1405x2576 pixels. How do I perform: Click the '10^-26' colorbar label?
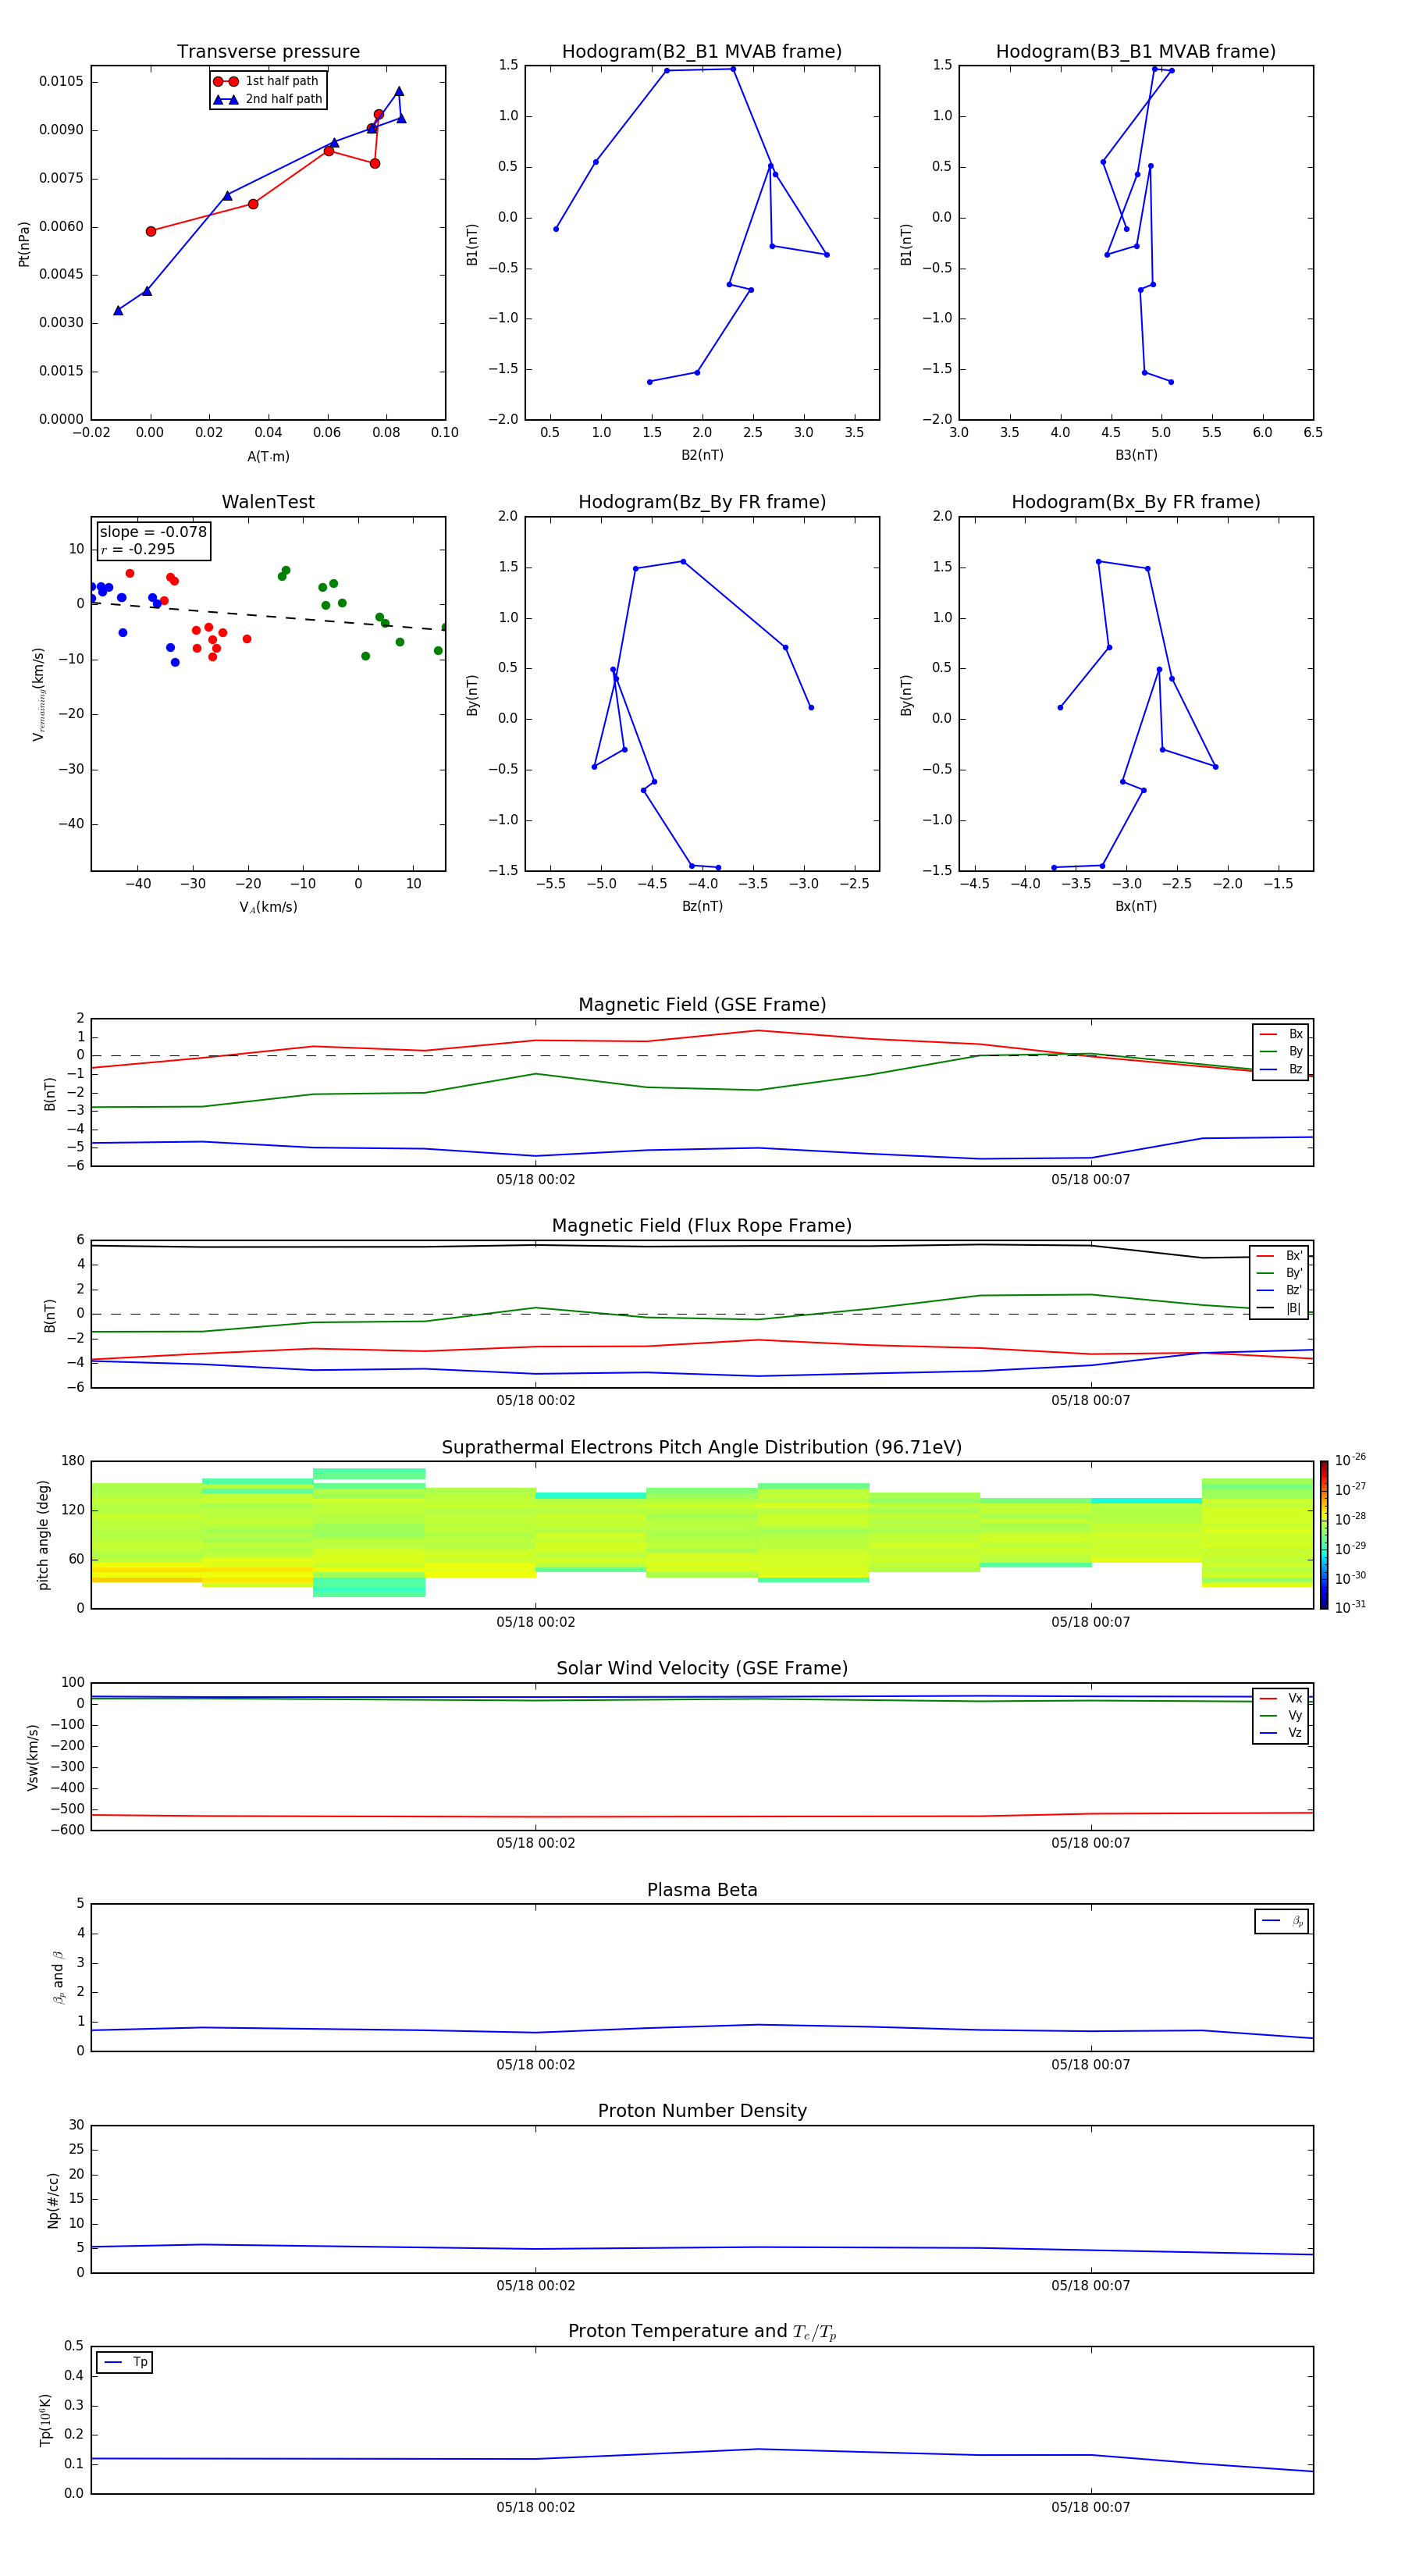point(1350,1460)
